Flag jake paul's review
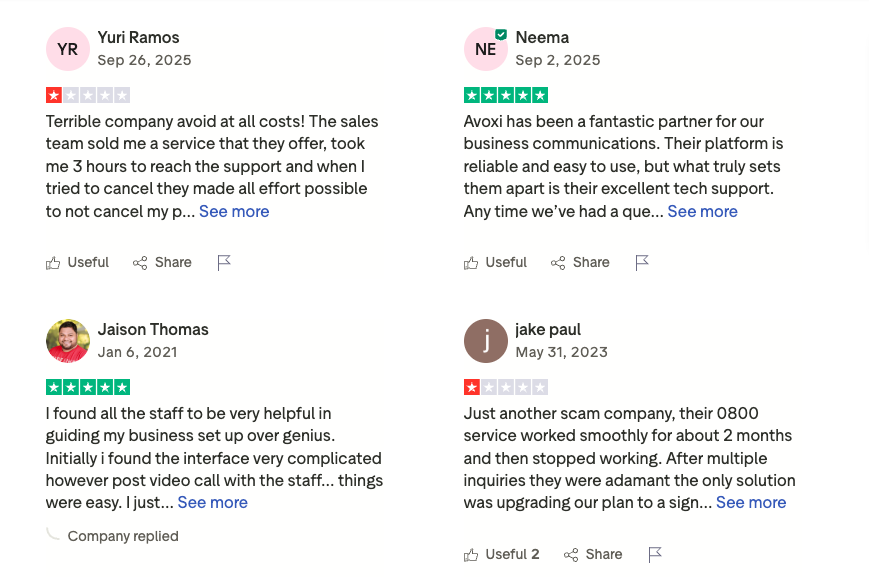 click(x=655, y=555)
